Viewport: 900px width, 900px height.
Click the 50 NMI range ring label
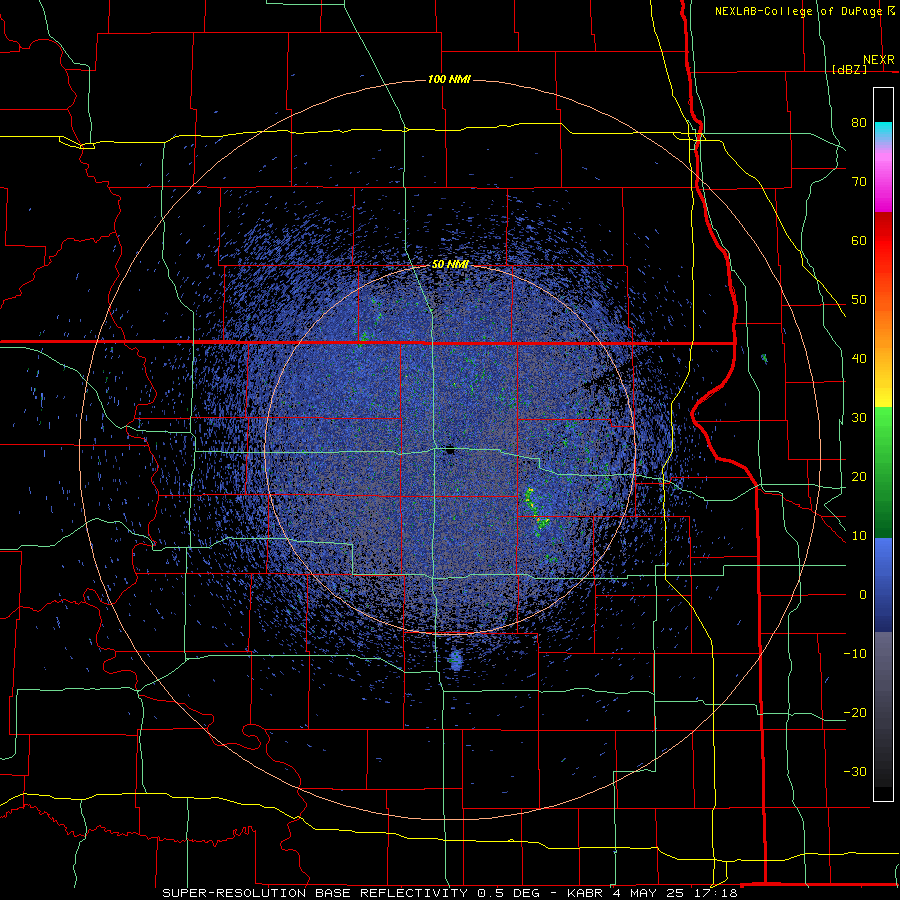[450, 265]
